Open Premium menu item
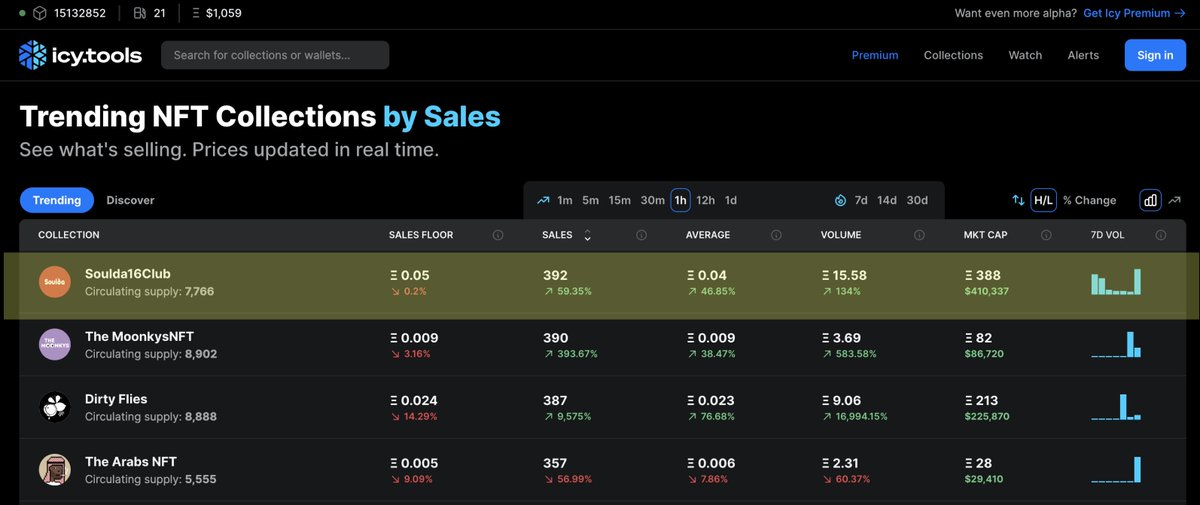Viewport: 1200px width, 505px height. [x=875, y=55]
